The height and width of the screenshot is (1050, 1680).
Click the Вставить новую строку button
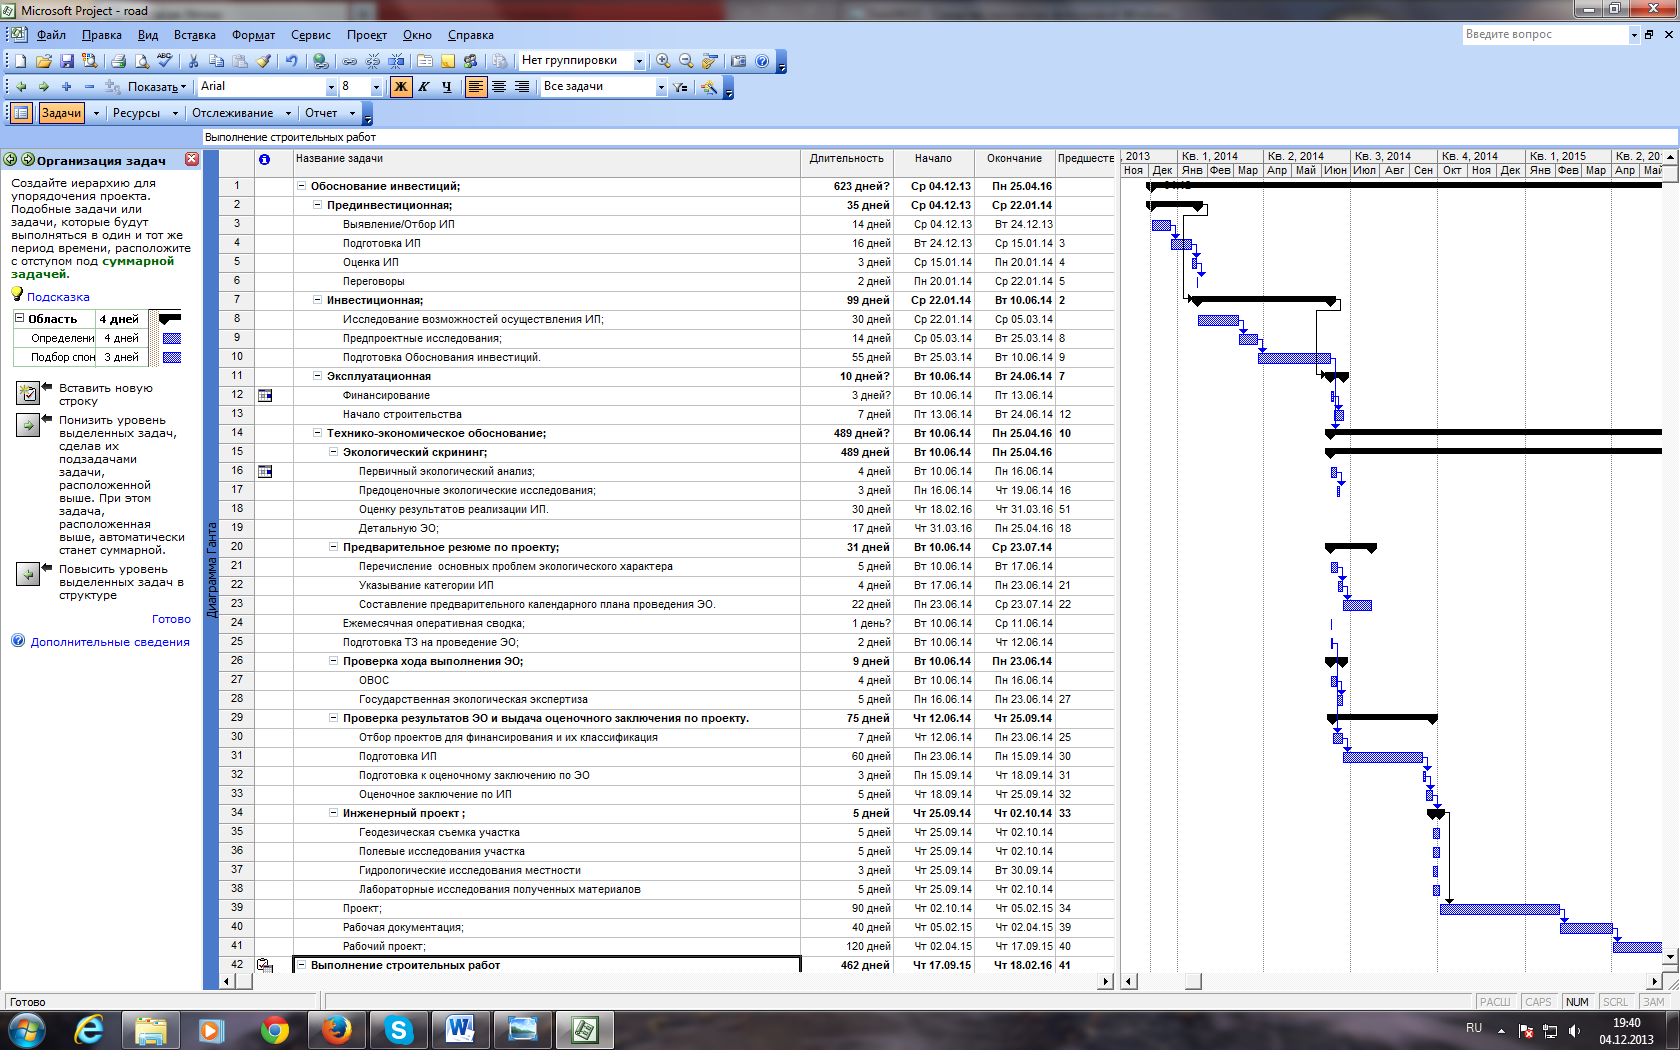[x=28, y=393]
